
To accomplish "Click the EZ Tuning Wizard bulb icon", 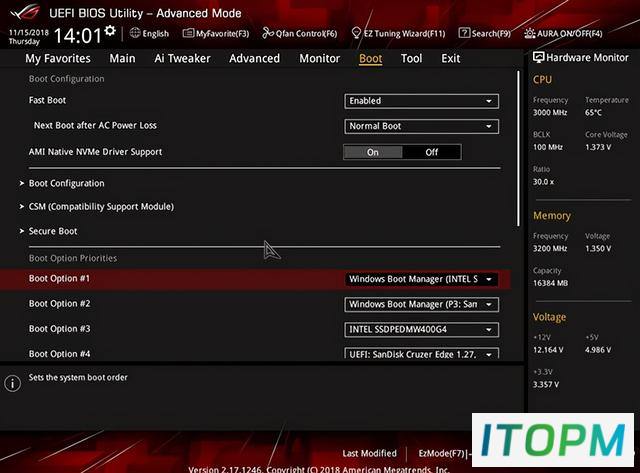I will [x=356, y=33].
